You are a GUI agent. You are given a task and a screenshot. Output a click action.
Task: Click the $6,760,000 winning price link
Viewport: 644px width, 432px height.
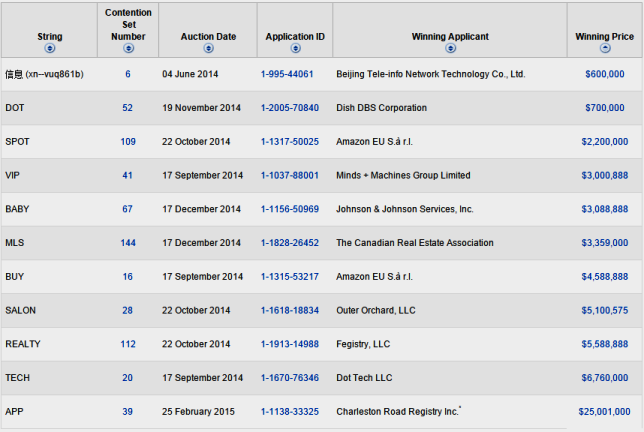[x=605, y=378]
